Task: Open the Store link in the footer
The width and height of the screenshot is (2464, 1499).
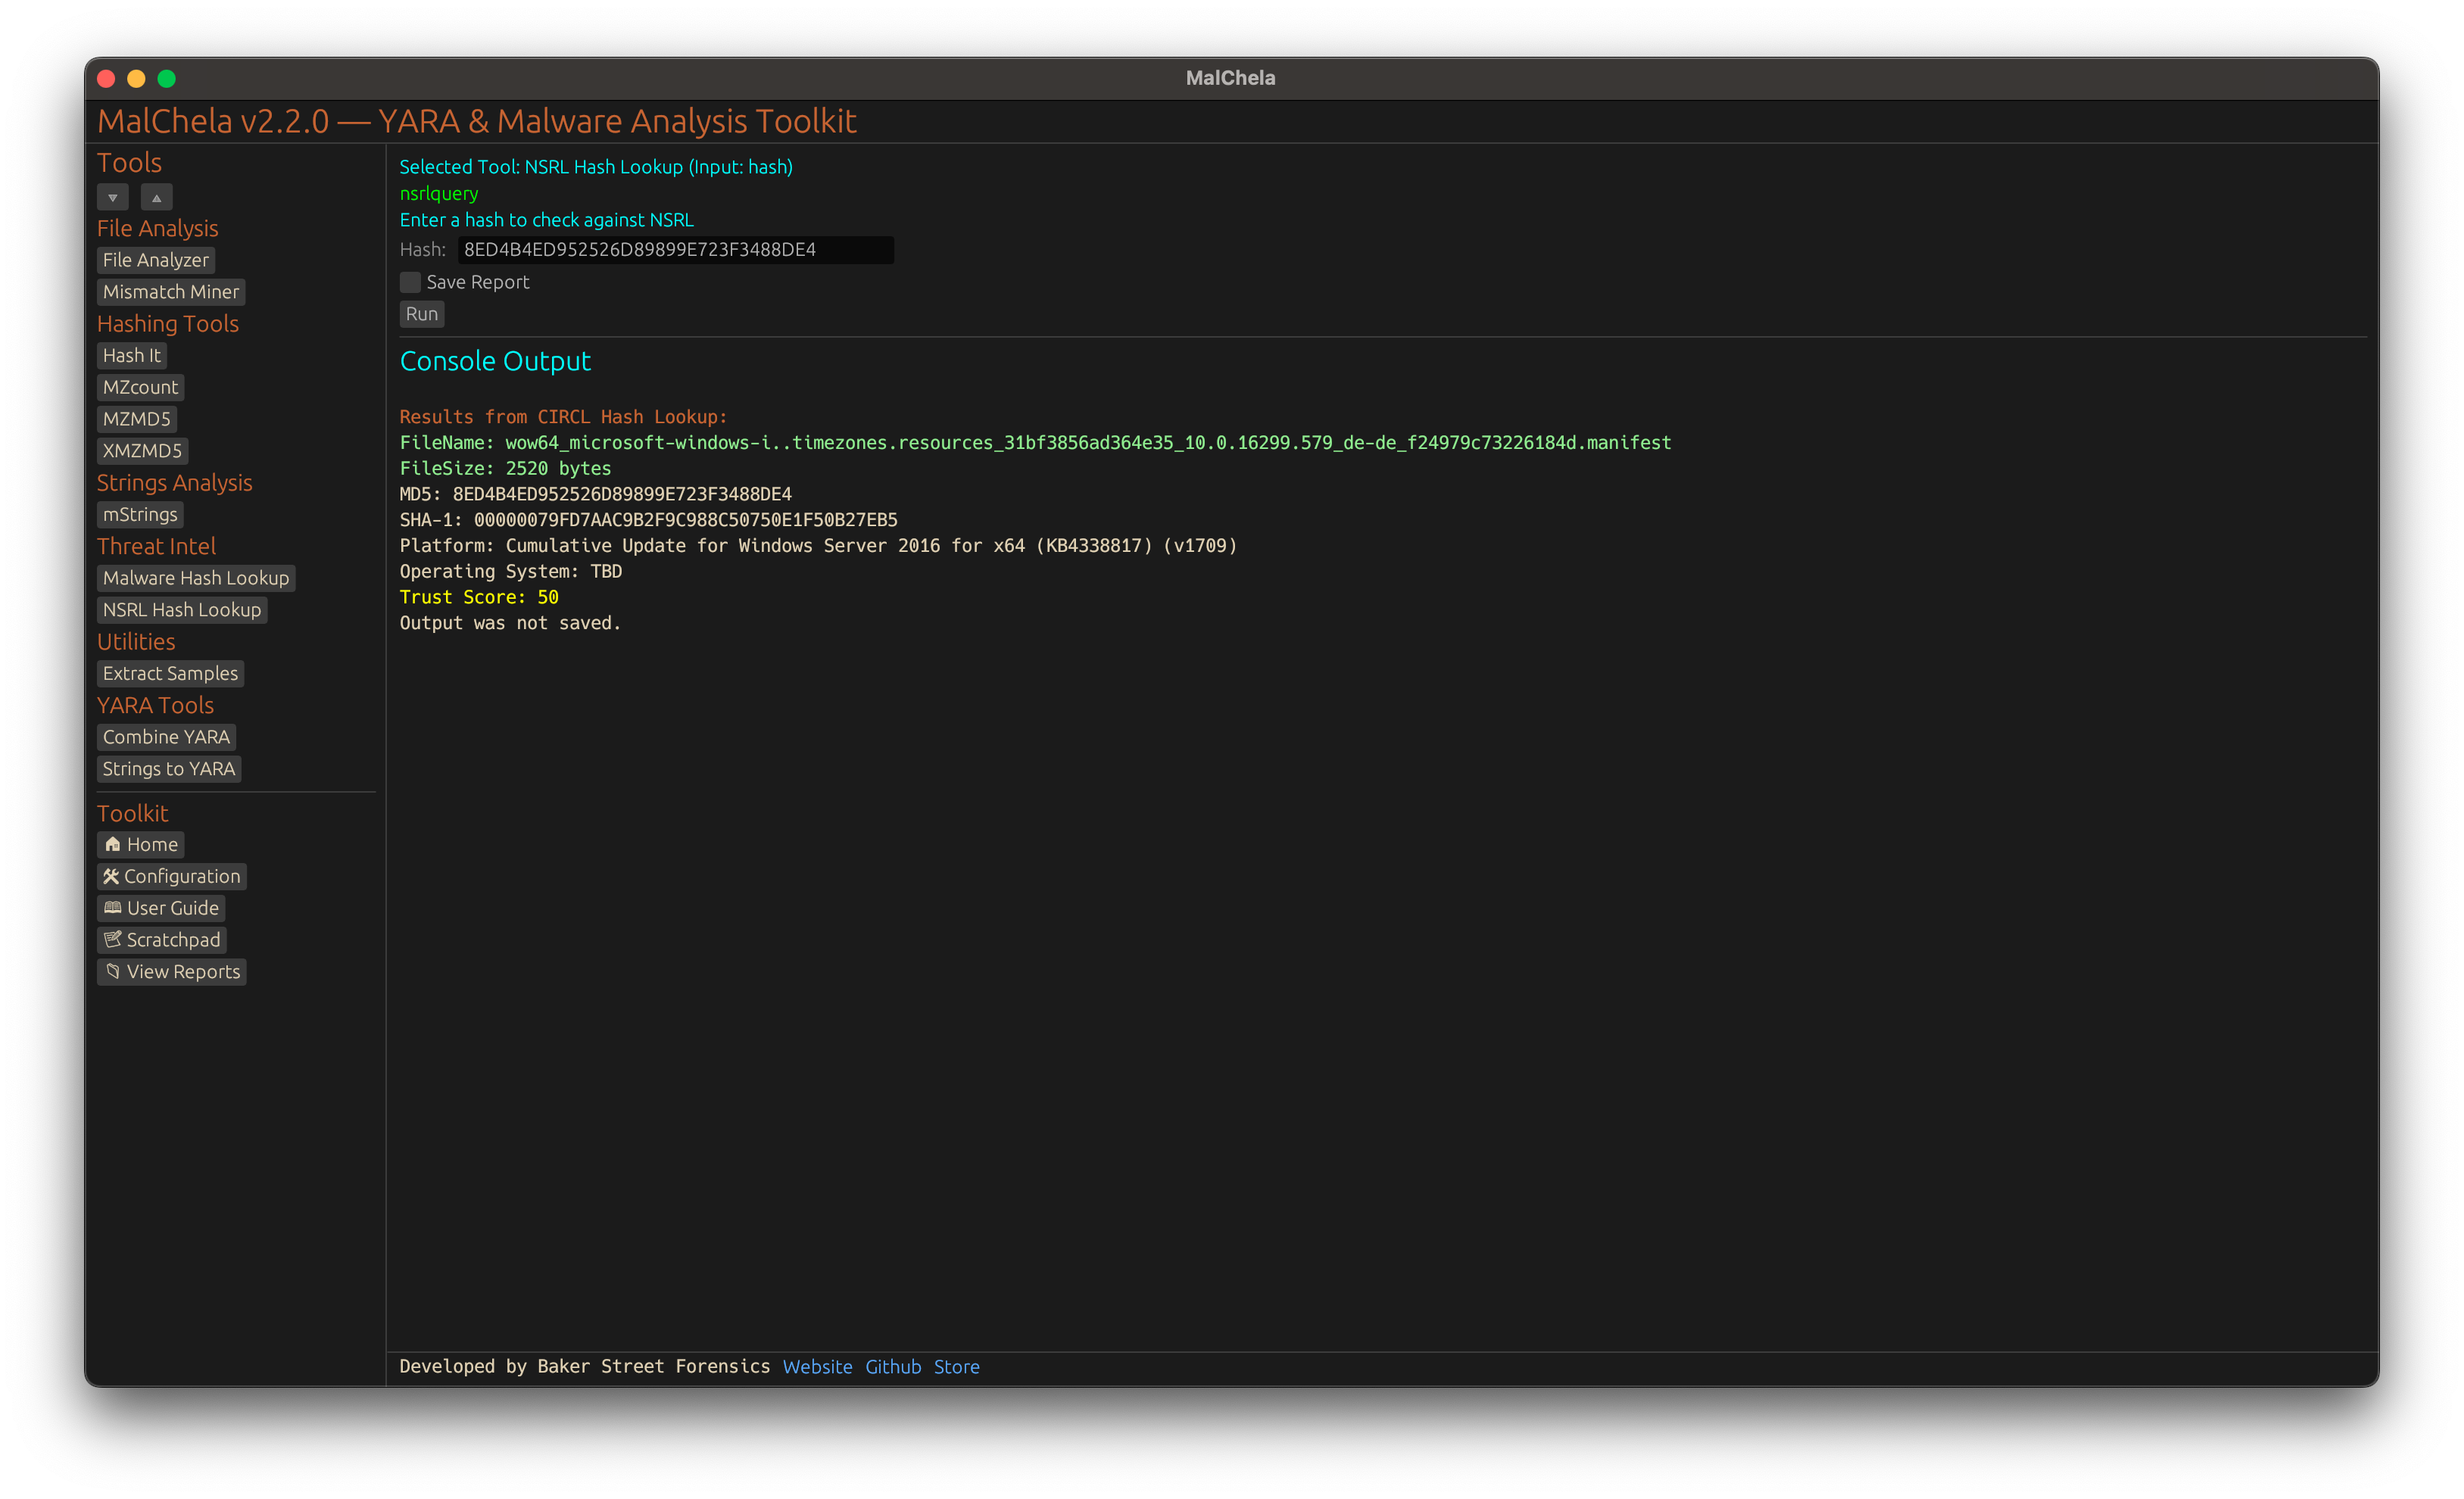Action: tap(956, 1367)
